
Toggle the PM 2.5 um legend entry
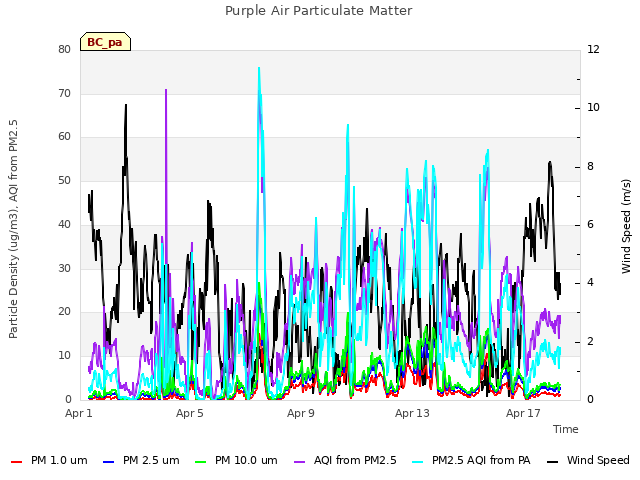pos(141,460)
